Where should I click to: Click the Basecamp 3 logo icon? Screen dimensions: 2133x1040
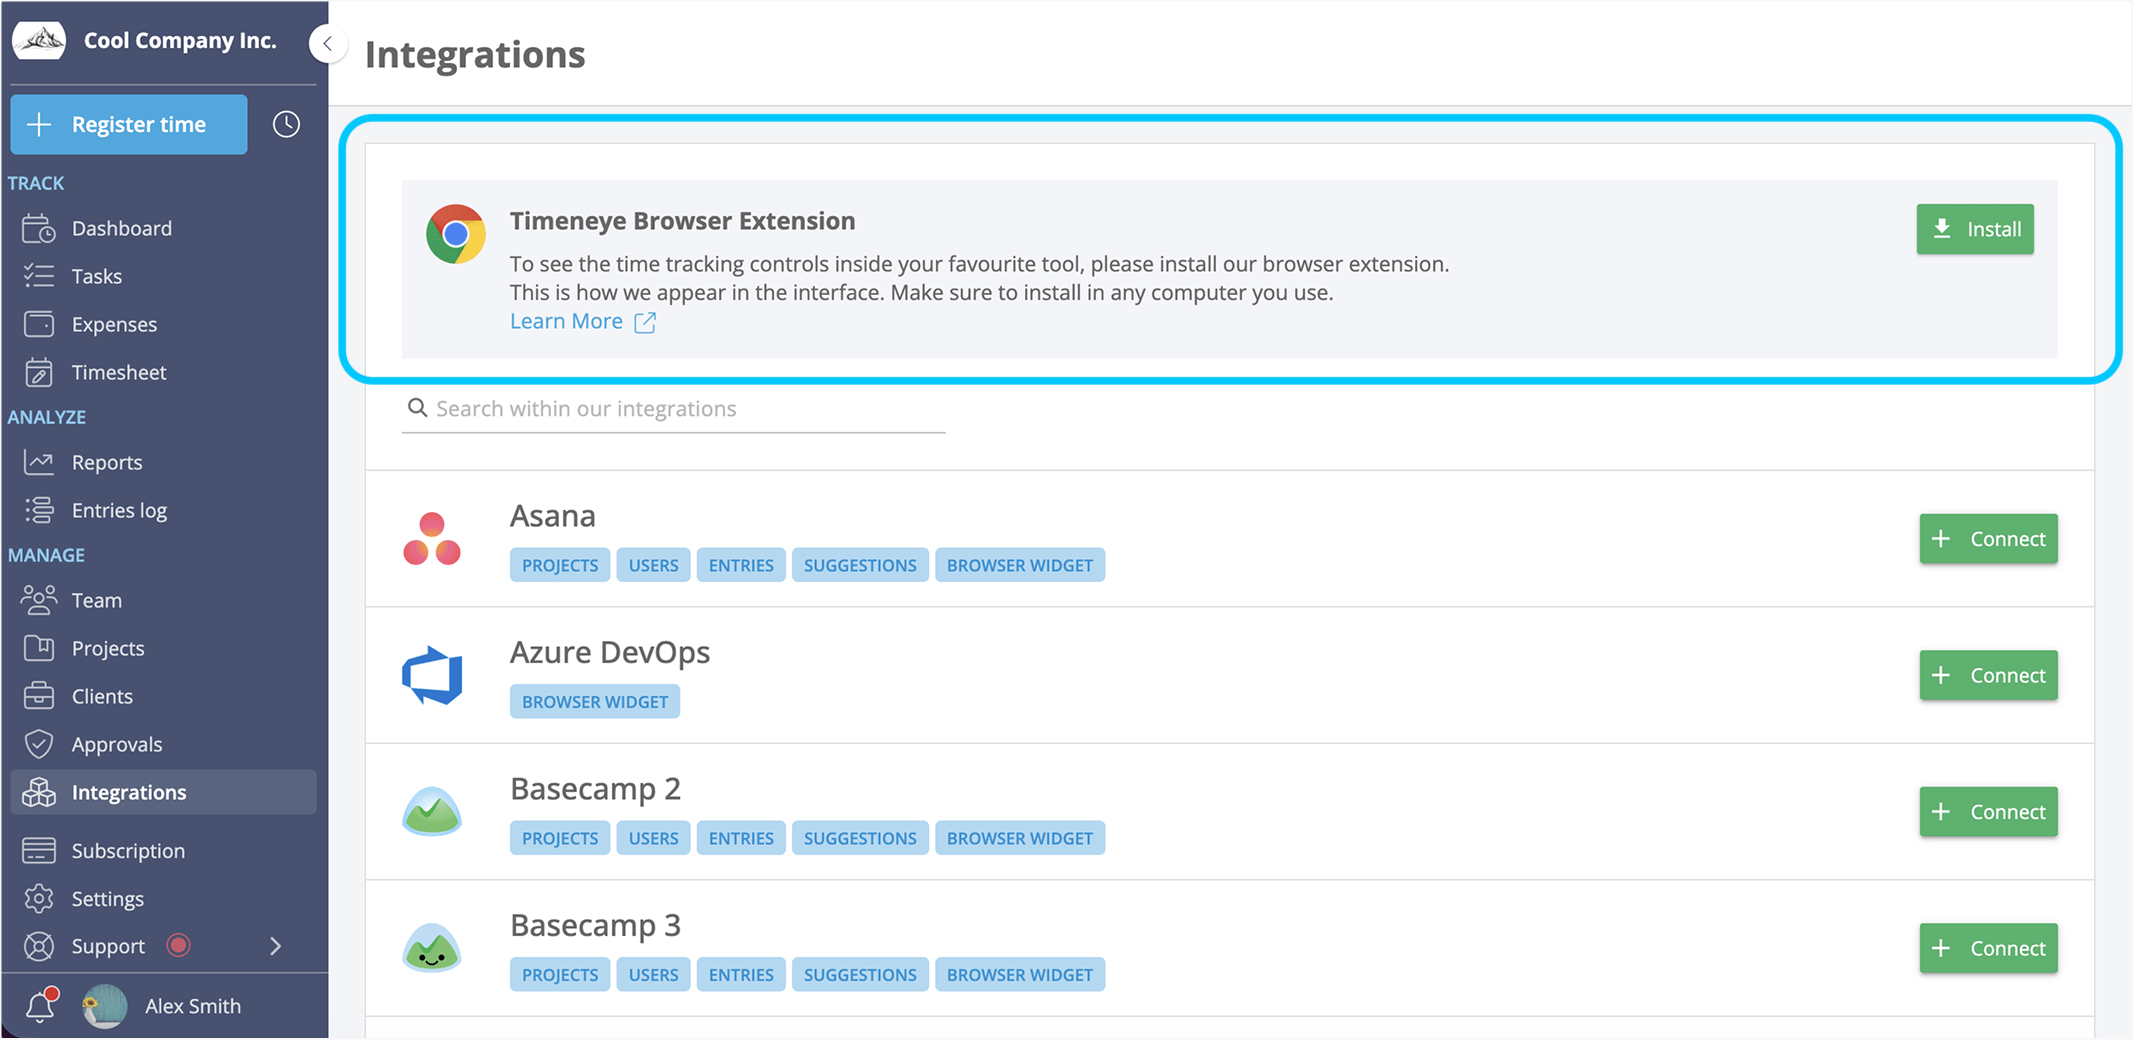432,948
